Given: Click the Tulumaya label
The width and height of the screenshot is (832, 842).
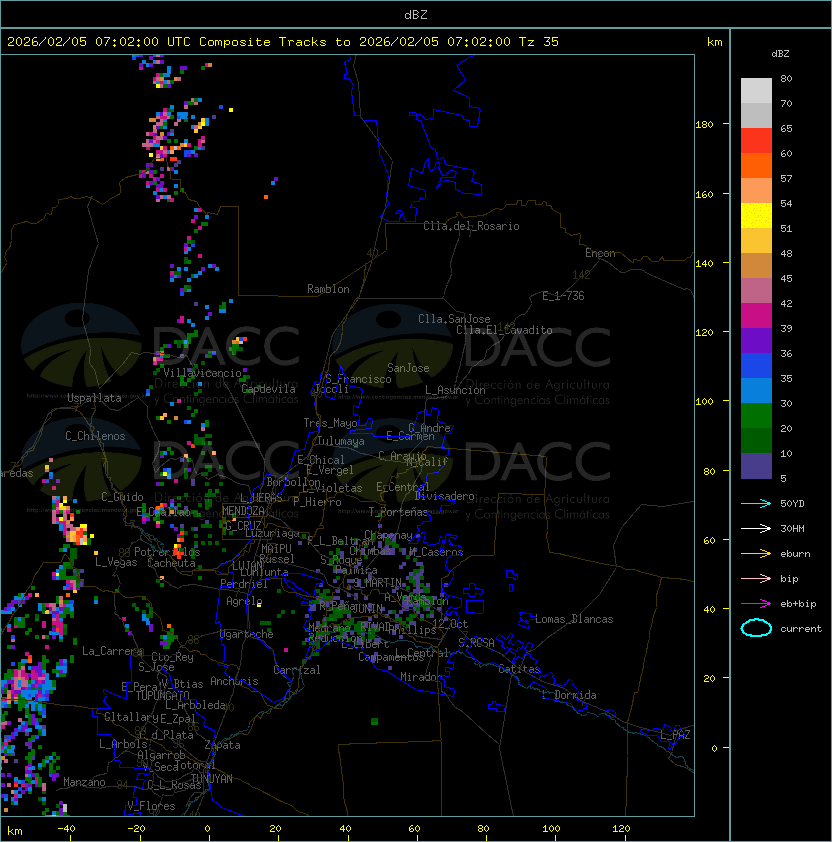Looking at the screenshot, I should point(341,441).
